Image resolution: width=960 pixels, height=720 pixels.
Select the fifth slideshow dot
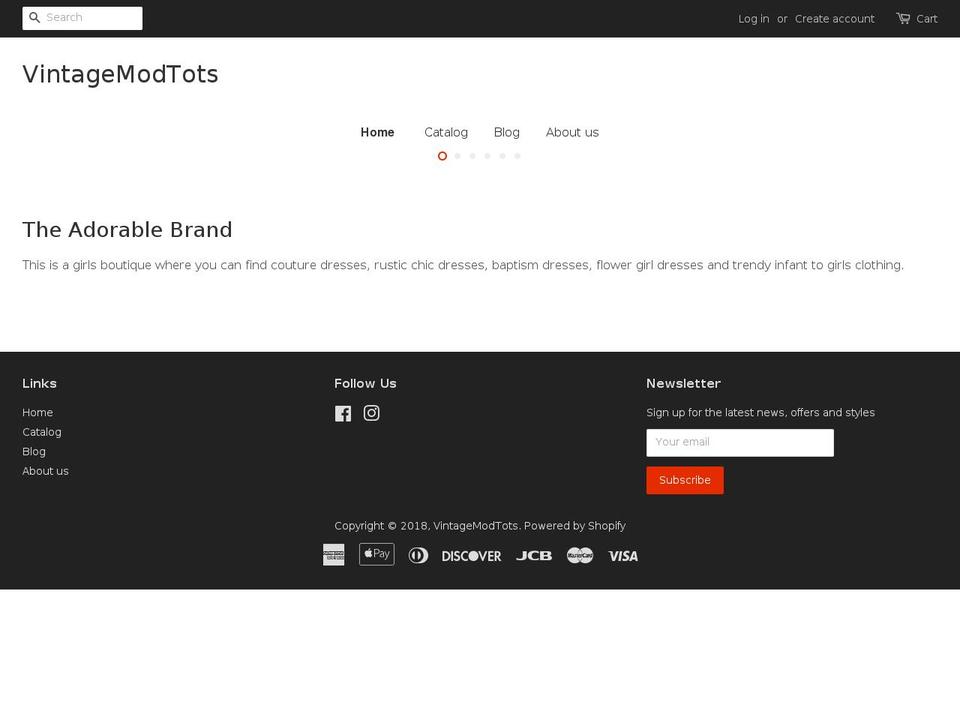503,156
